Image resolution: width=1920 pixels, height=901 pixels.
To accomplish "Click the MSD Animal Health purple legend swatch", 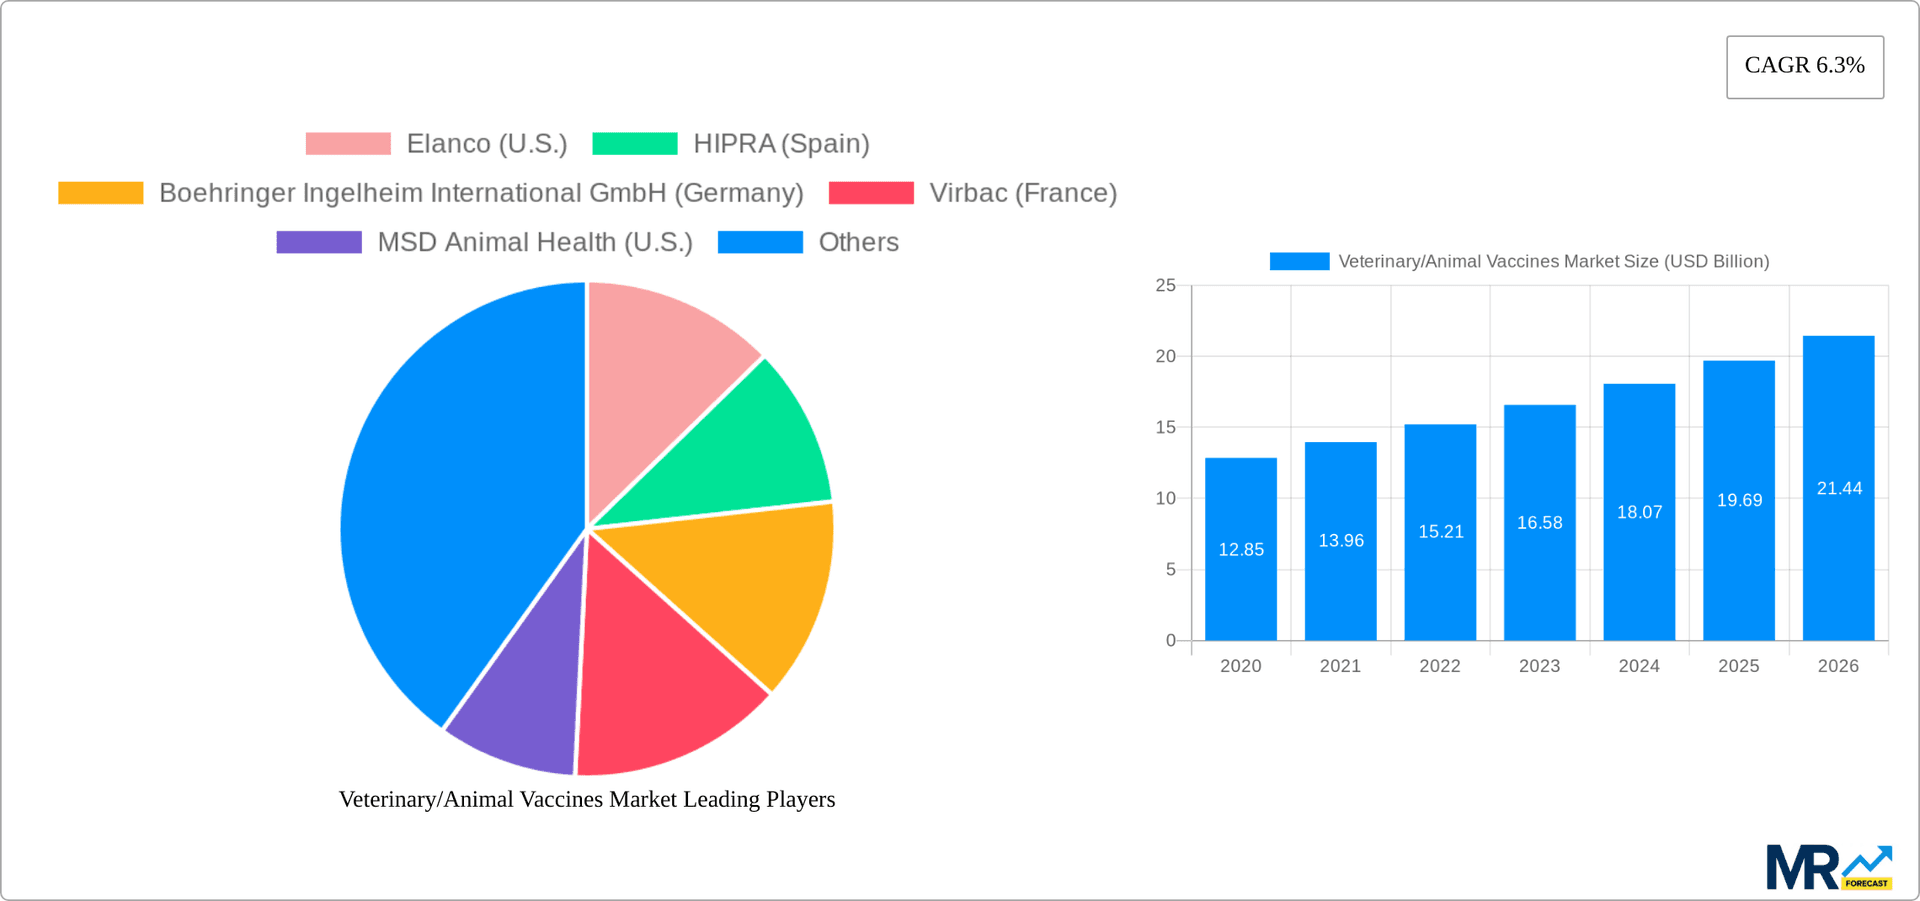I will (x=317, y=242).
